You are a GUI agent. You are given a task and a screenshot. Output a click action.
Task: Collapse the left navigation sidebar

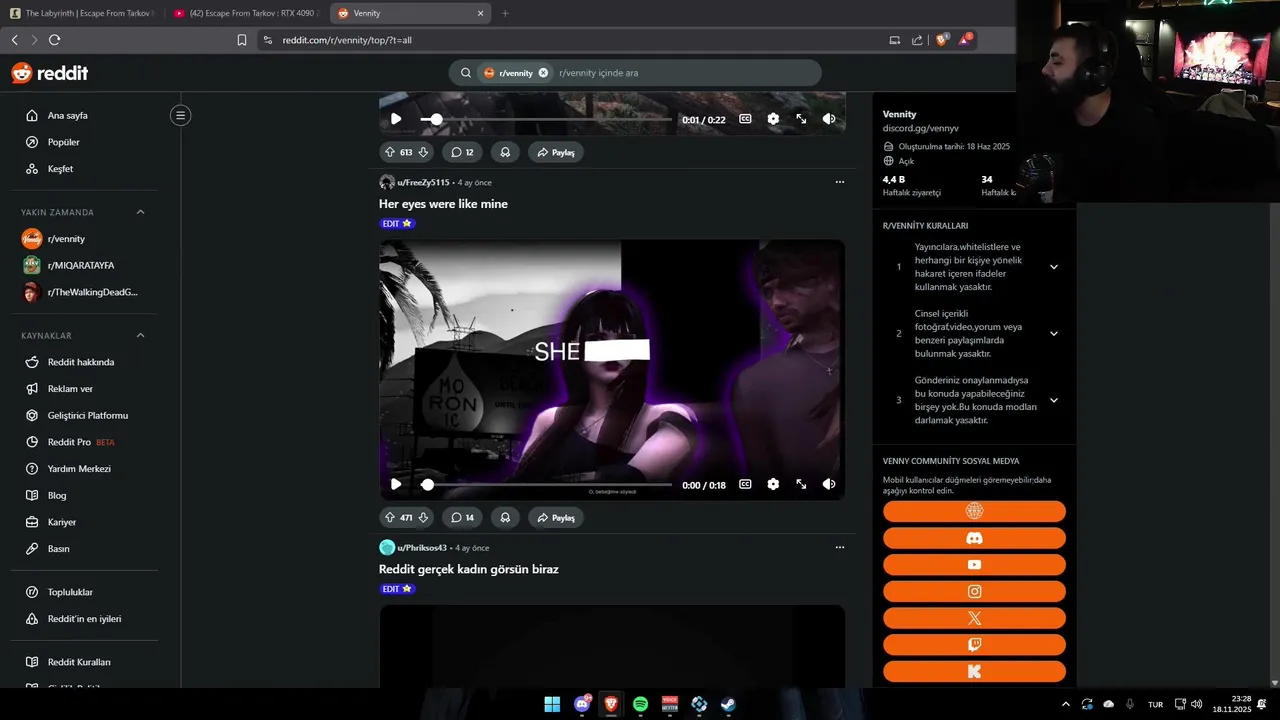pos(180,115)
